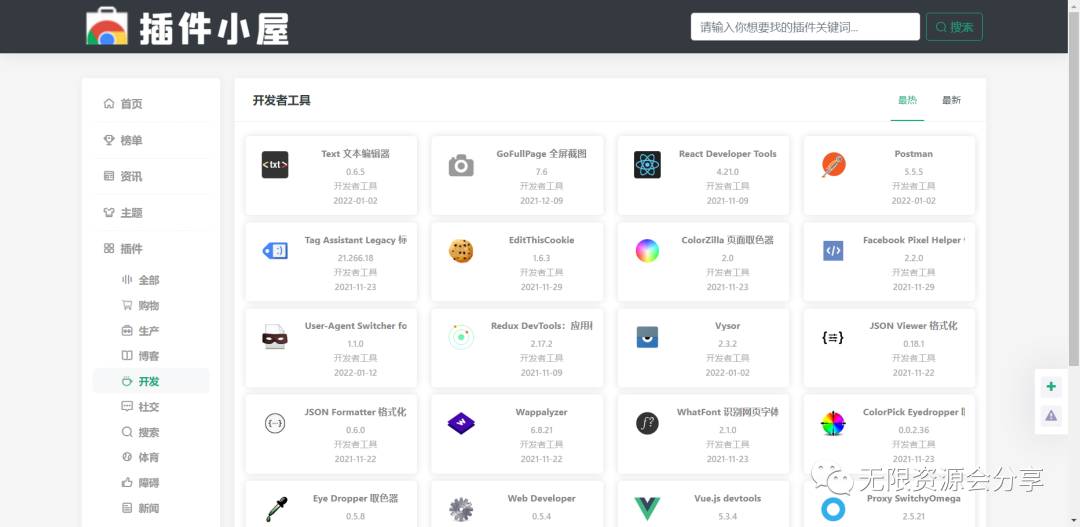Open the EditThisCookie title link
The width and height of the screenshot is (1080, 527).
[541, 240]
